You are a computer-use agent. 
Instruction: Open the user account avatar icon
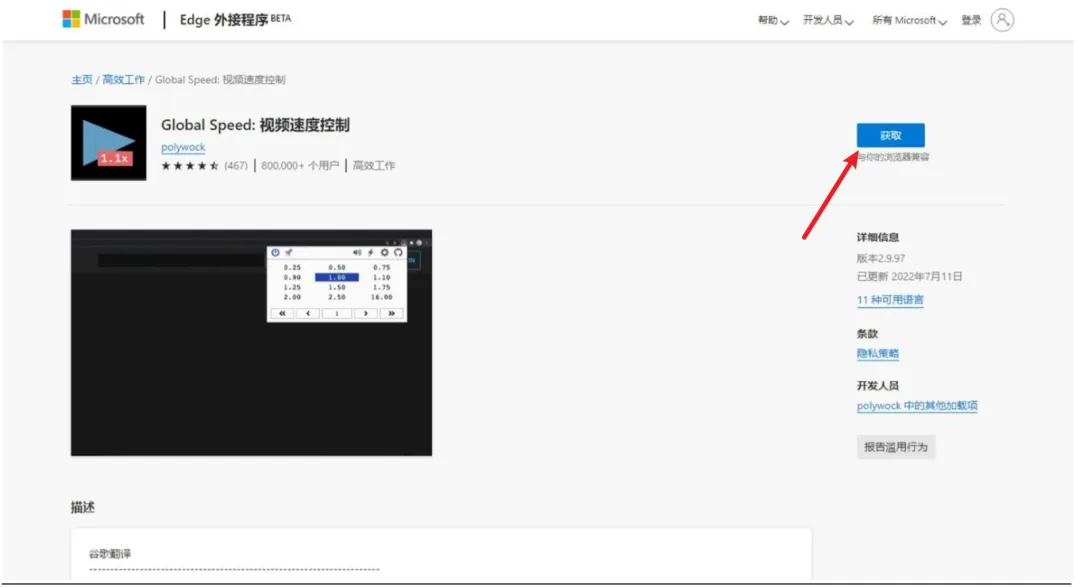[1002, 20]
